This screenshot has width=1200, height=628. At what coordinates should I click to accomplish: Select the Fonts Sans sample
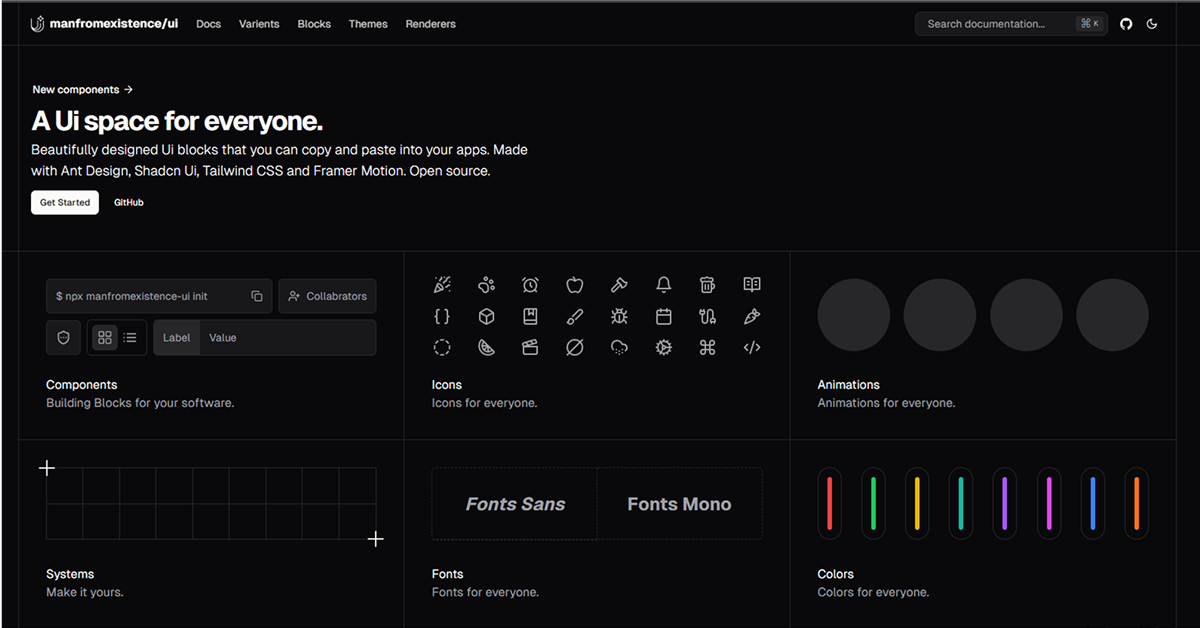tap(515, 504)
